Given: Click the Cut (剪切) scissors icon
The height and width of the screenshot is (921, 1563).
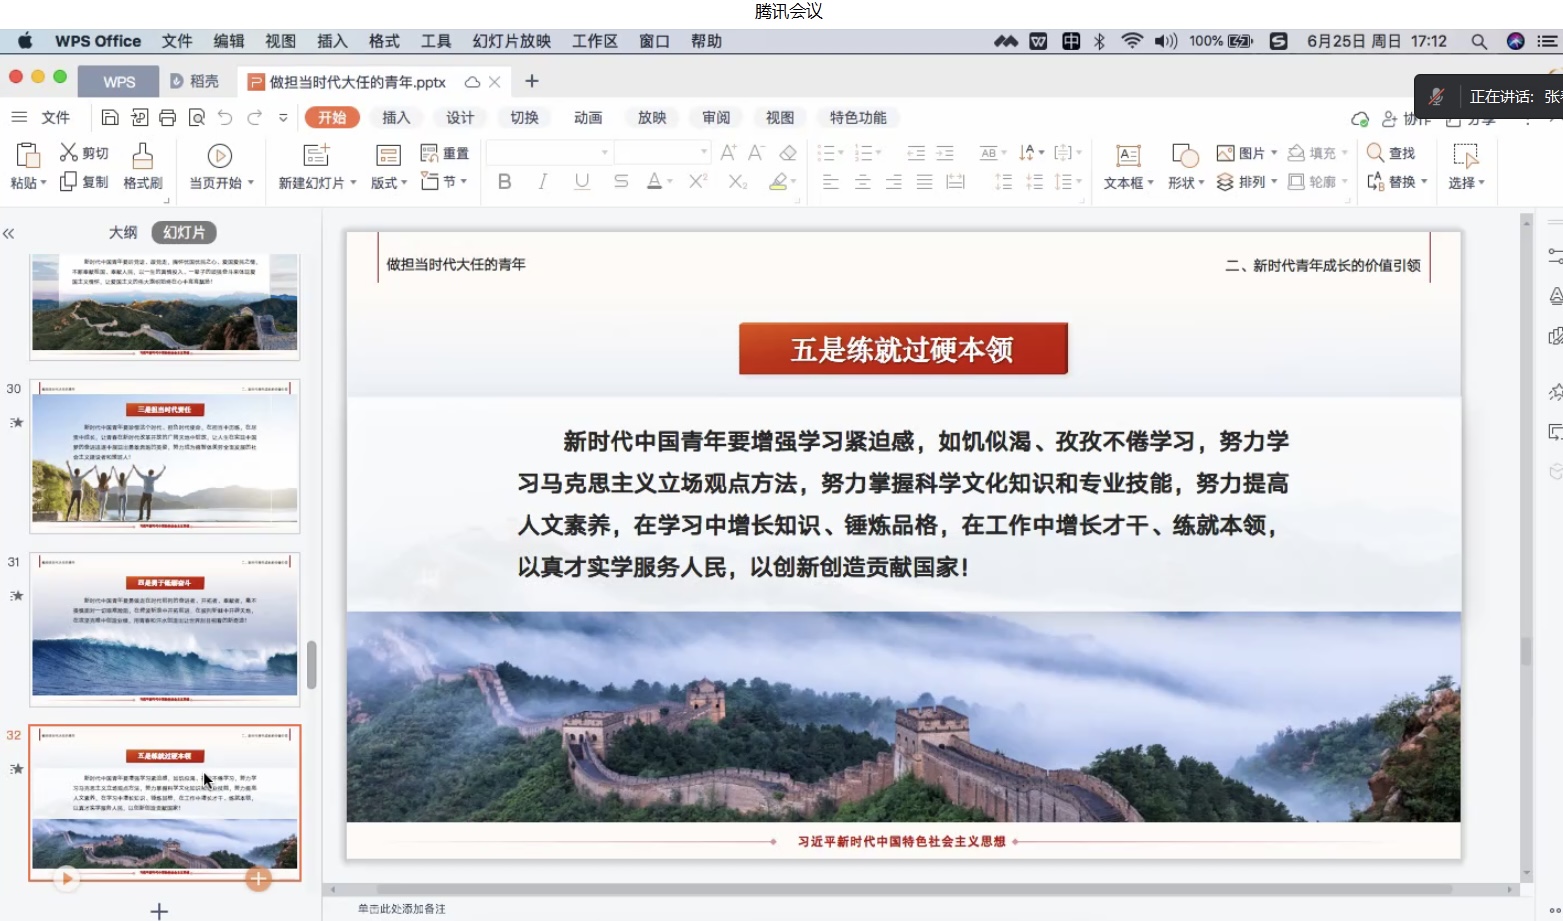Looking at the screenshot, I should pyautogui.click(x=68, y=152).
